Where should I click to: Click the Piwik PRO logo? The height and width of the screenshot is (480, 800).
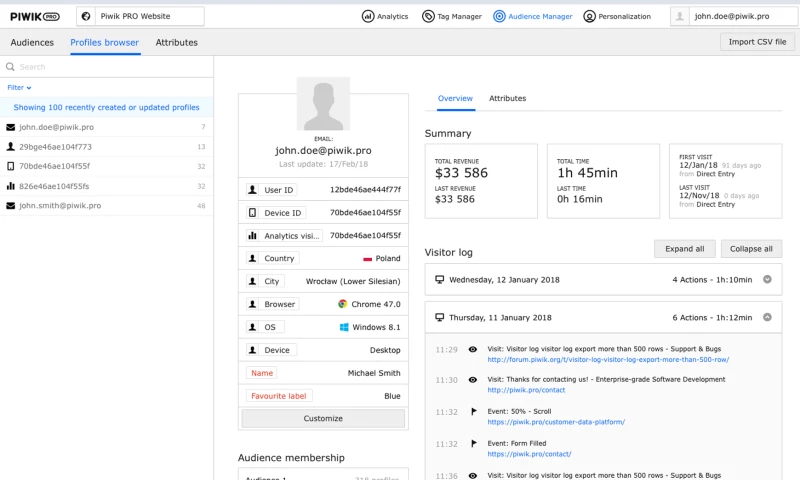pyautogui.click(x=35, y=16)
